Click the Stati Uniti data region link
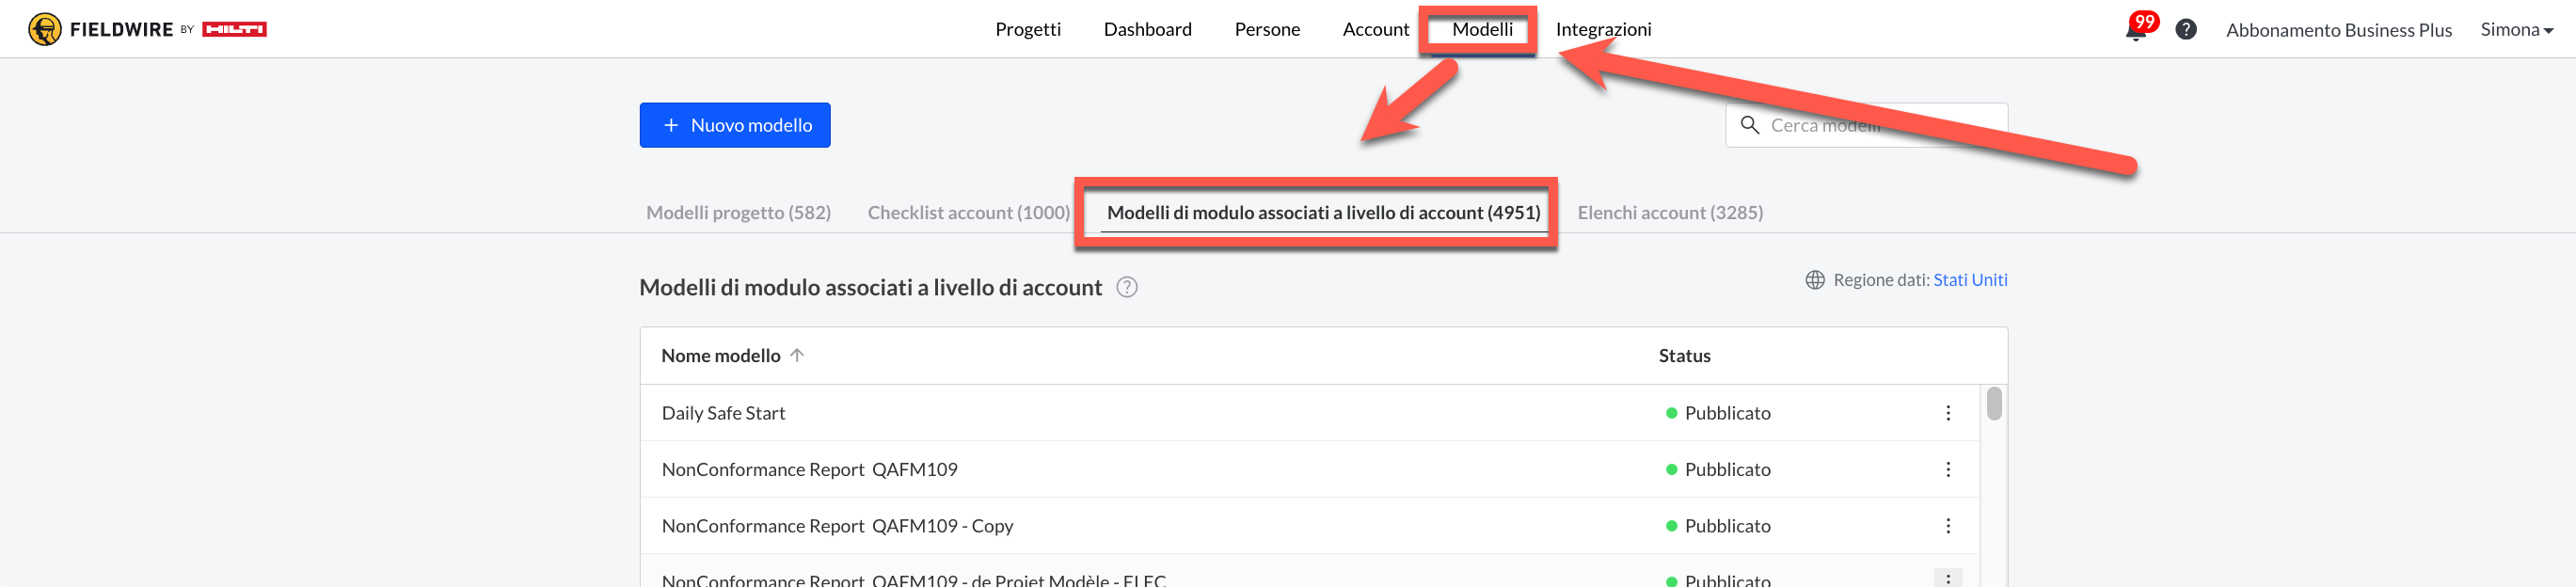2576x587 pixels. [1969, 280]
